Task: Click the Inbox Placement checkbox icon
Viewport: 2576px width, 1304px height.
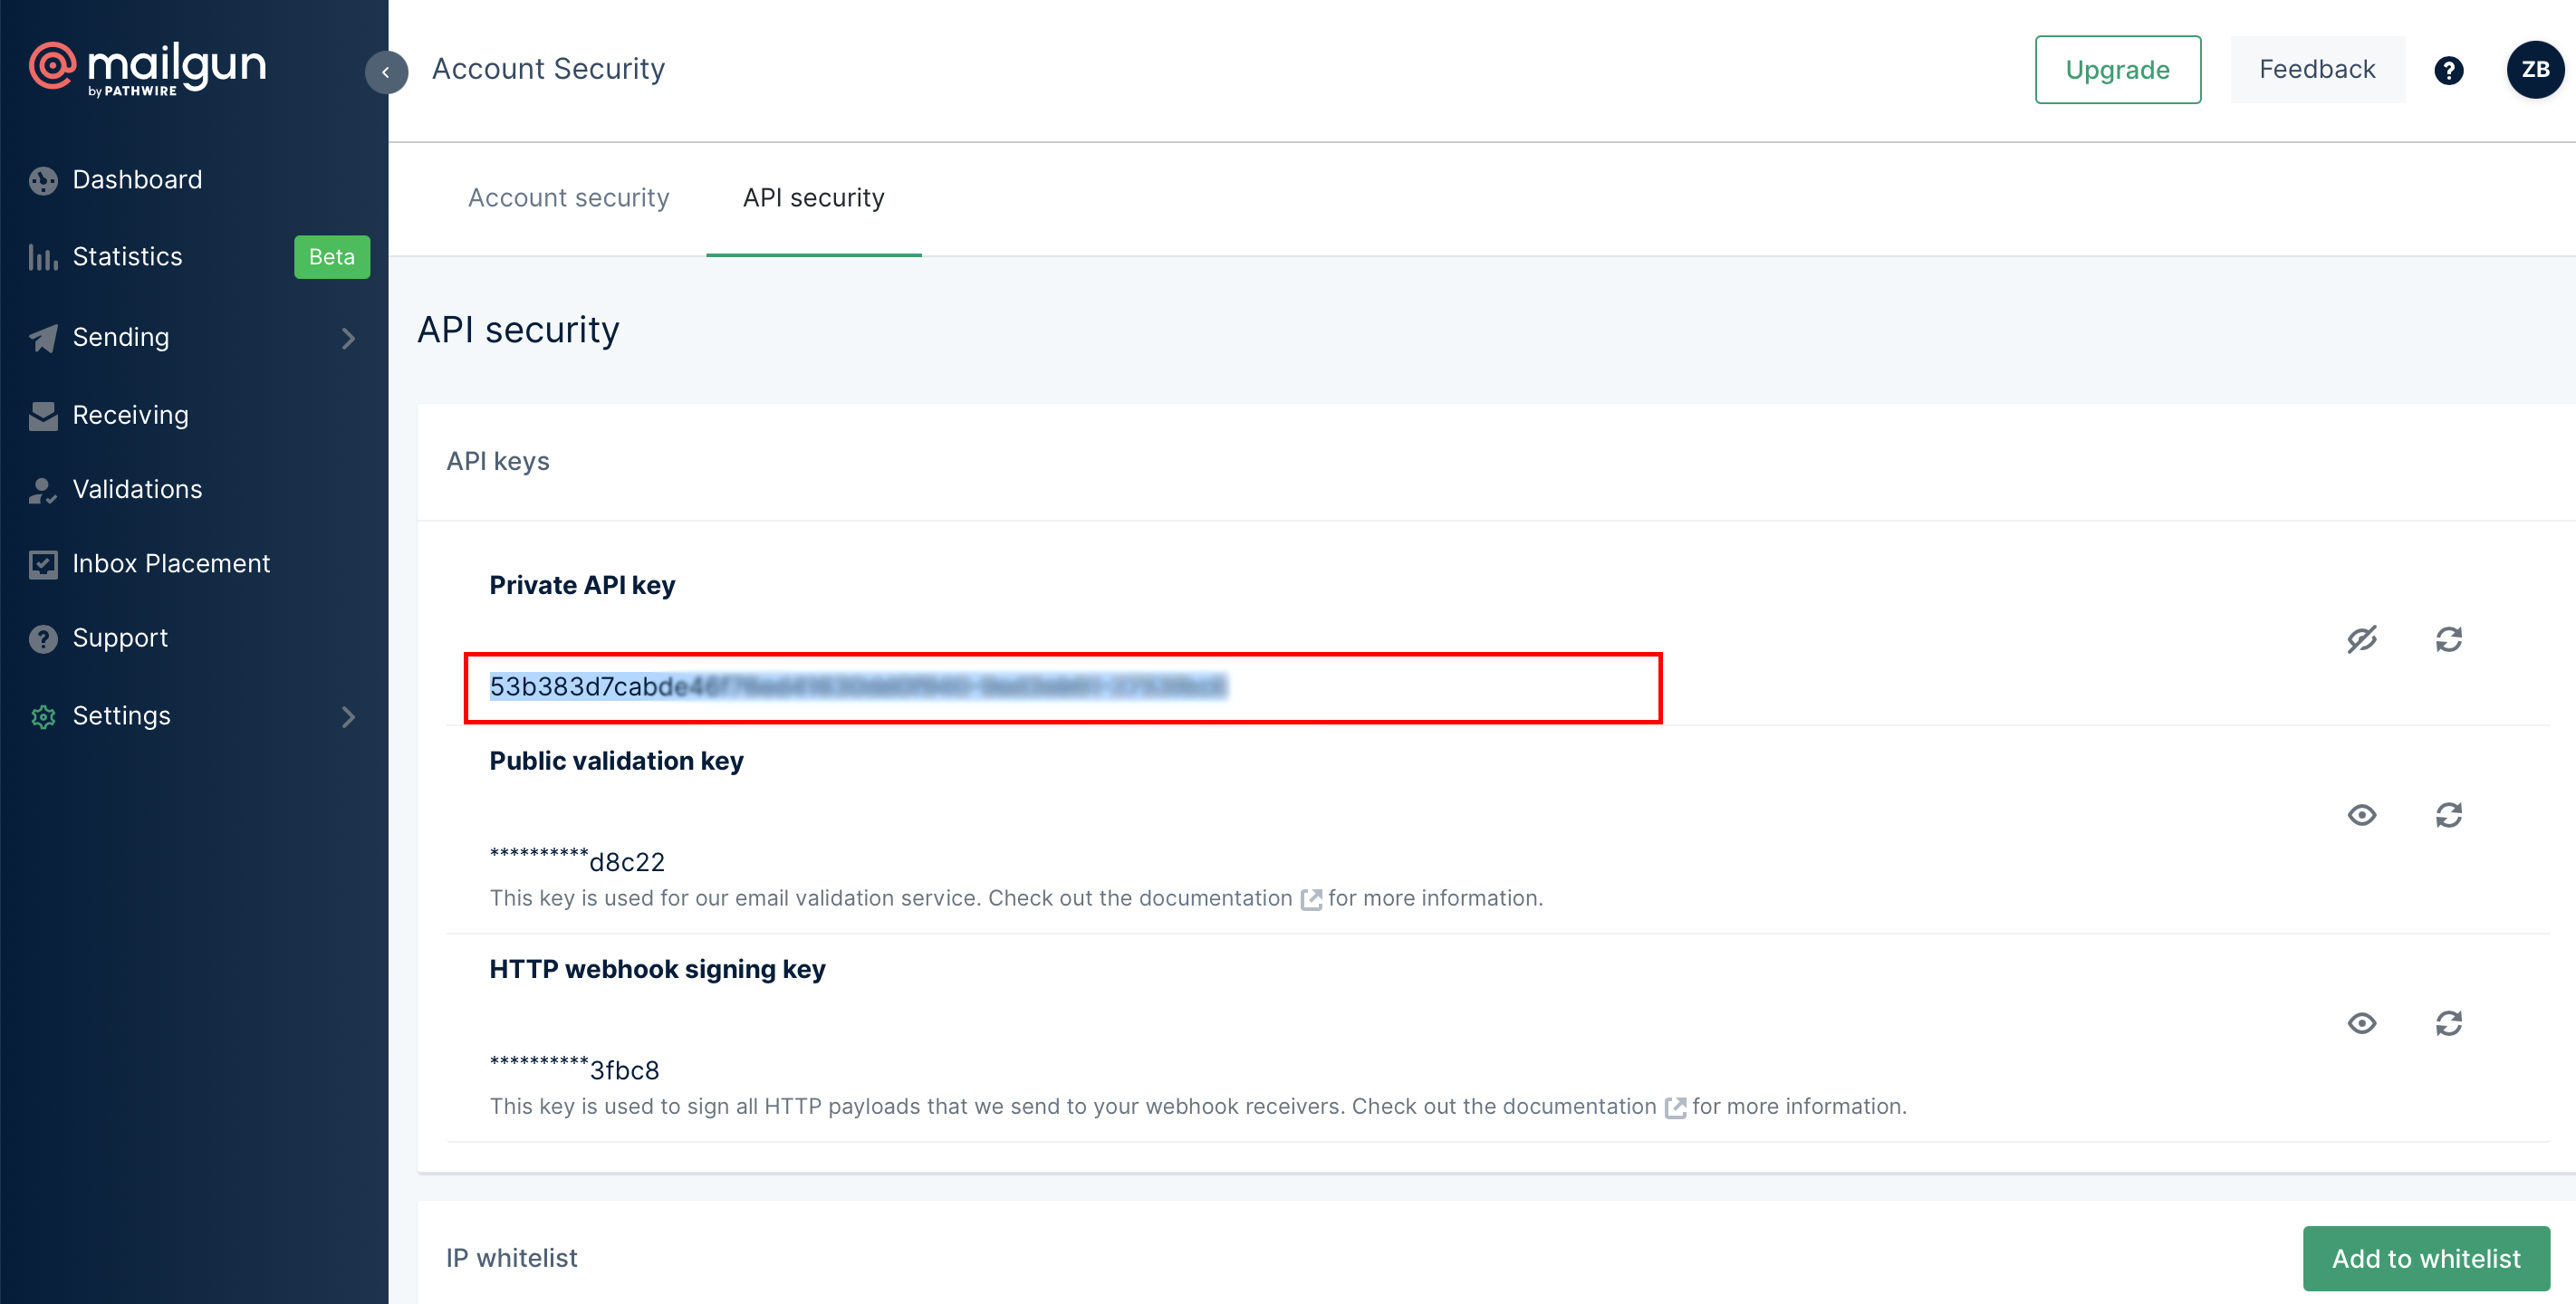Action: (43, 564)
